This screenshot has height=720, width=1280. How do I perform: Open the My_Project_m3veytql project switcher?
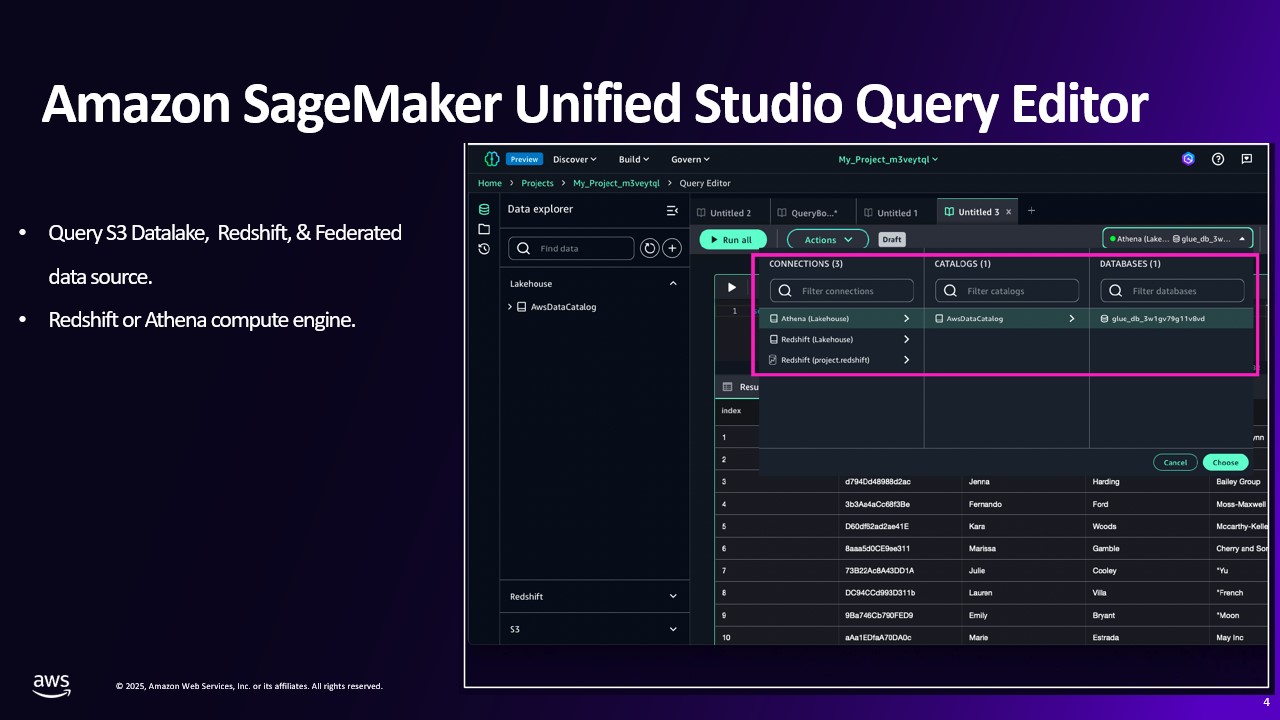tap(889, 159)
